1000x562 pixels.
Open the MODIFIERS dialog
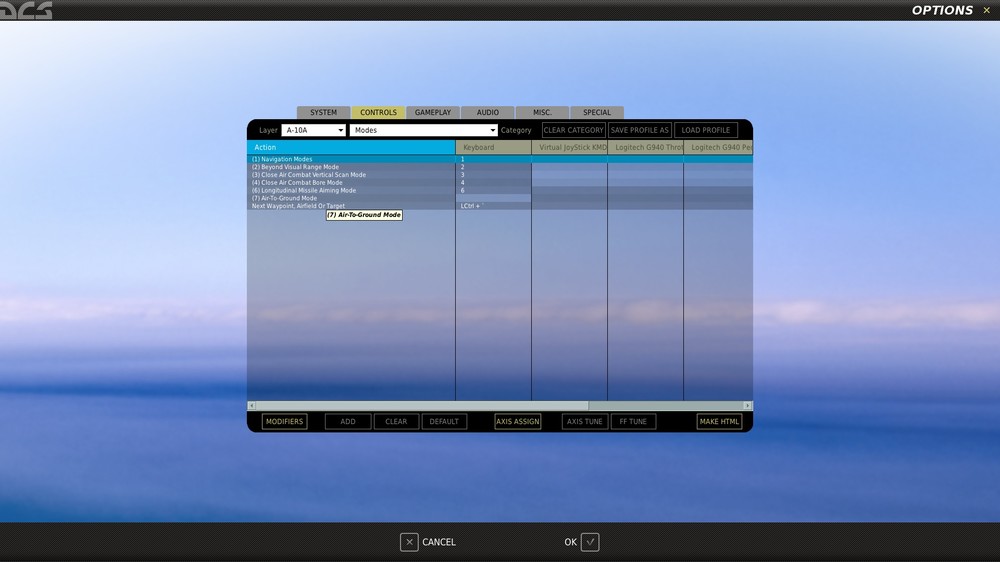(x=284, y=422)
